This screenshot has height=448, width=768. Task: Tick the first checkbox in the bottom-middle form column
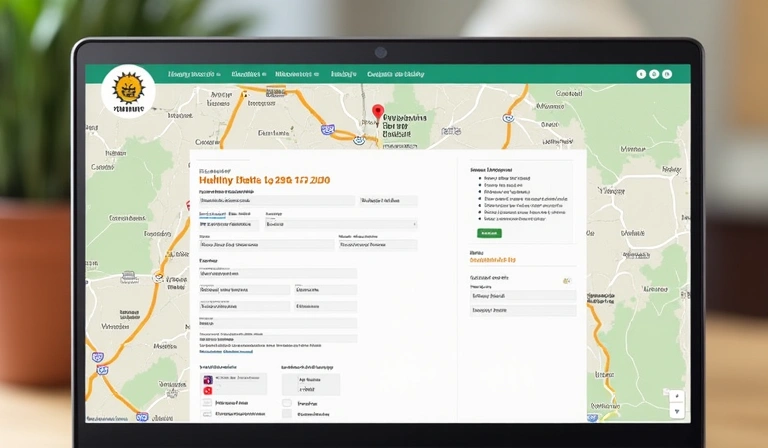coord(287,402)
